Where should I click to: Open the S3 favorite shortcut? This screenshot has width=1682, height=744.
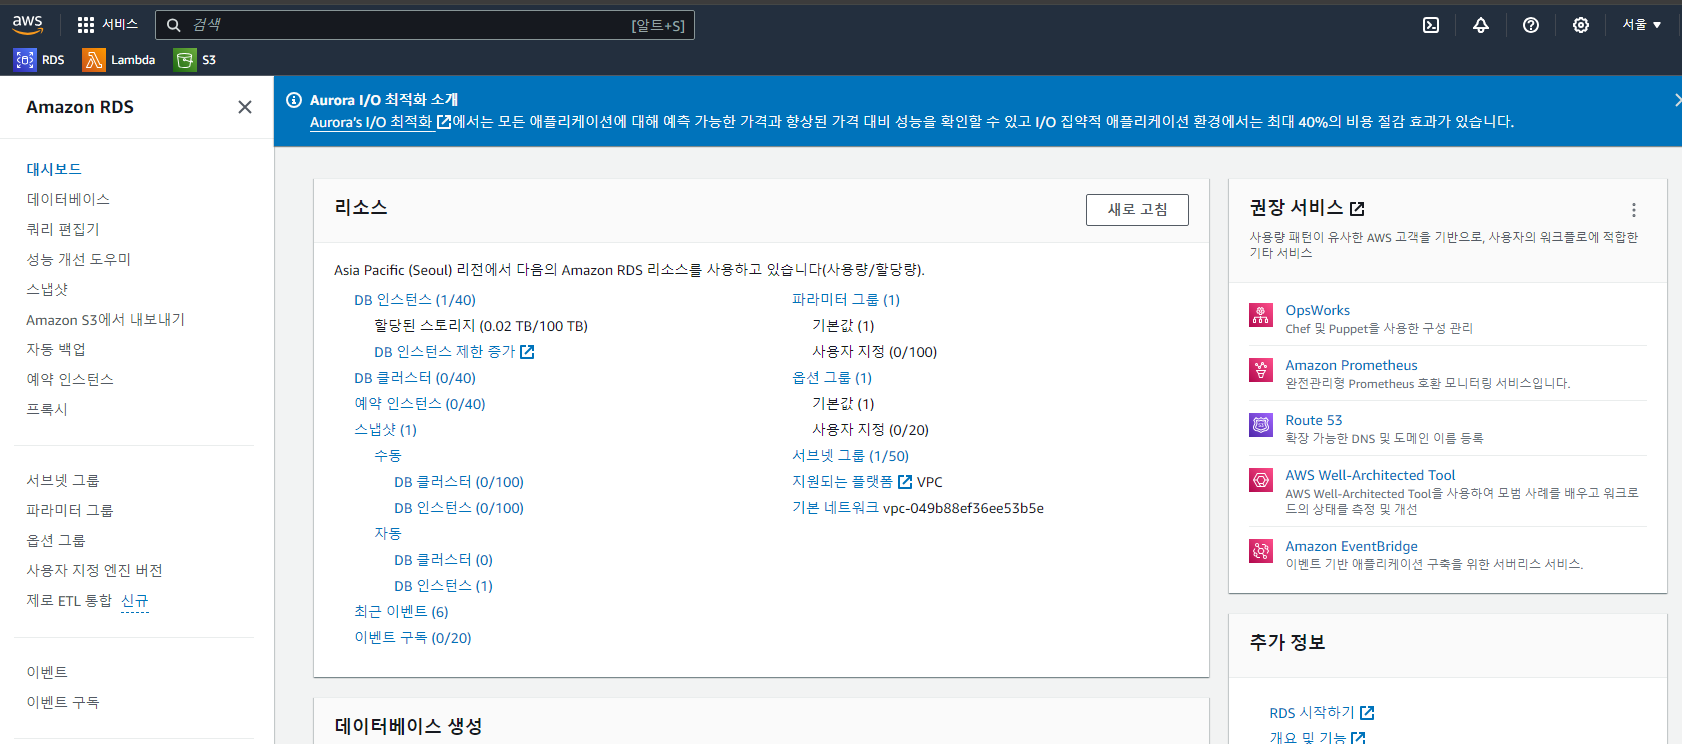pos(195,60)
